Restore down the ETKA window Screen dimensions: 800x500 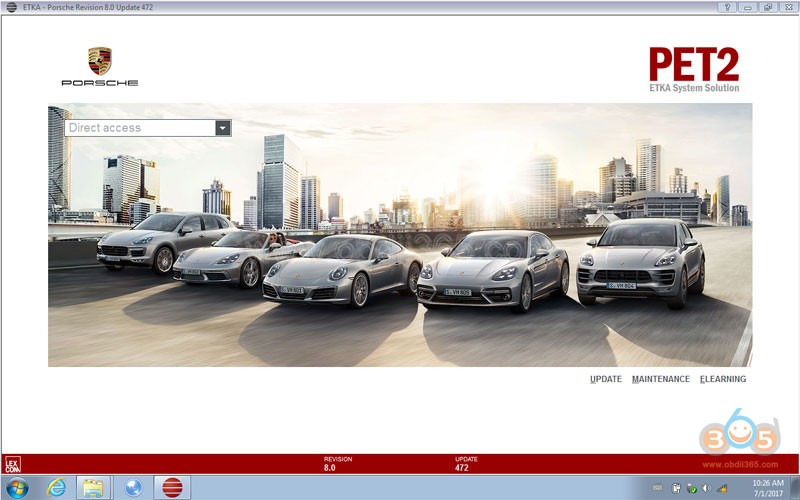(767, 7)
